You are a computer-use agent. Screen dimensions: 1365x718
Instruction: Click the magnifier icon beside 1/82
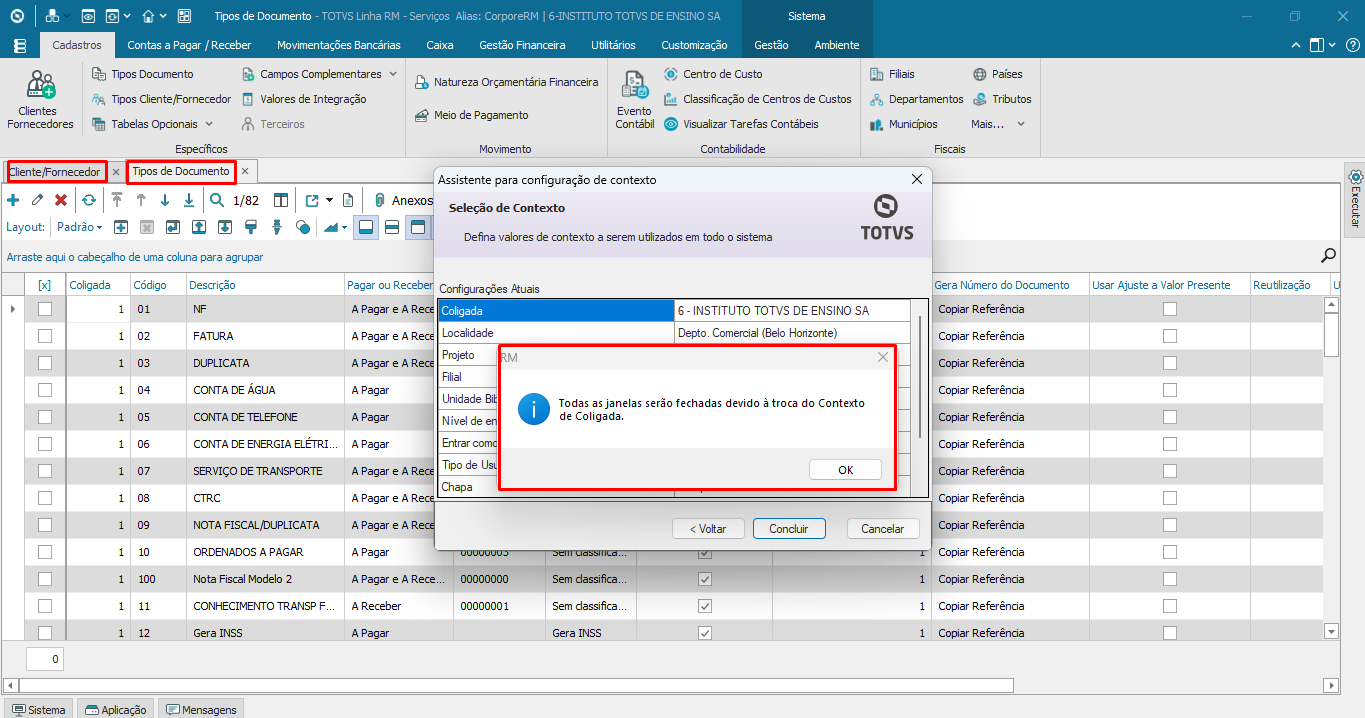point(217,200)
